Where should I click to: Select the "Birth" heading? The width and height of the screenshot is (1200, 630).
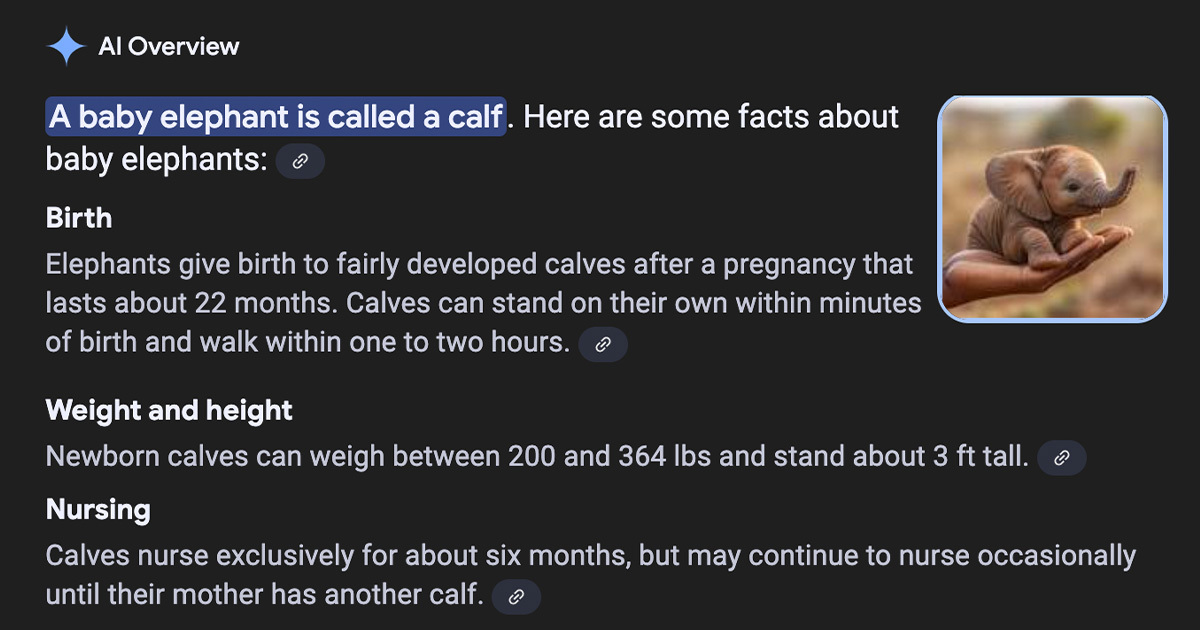click(79, 218)
